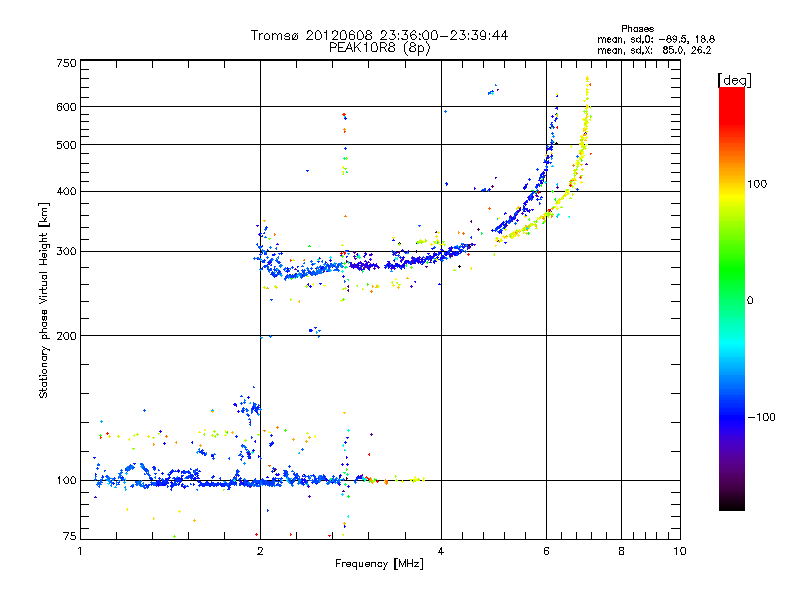Click the colorbar '0' tick label

749,301
